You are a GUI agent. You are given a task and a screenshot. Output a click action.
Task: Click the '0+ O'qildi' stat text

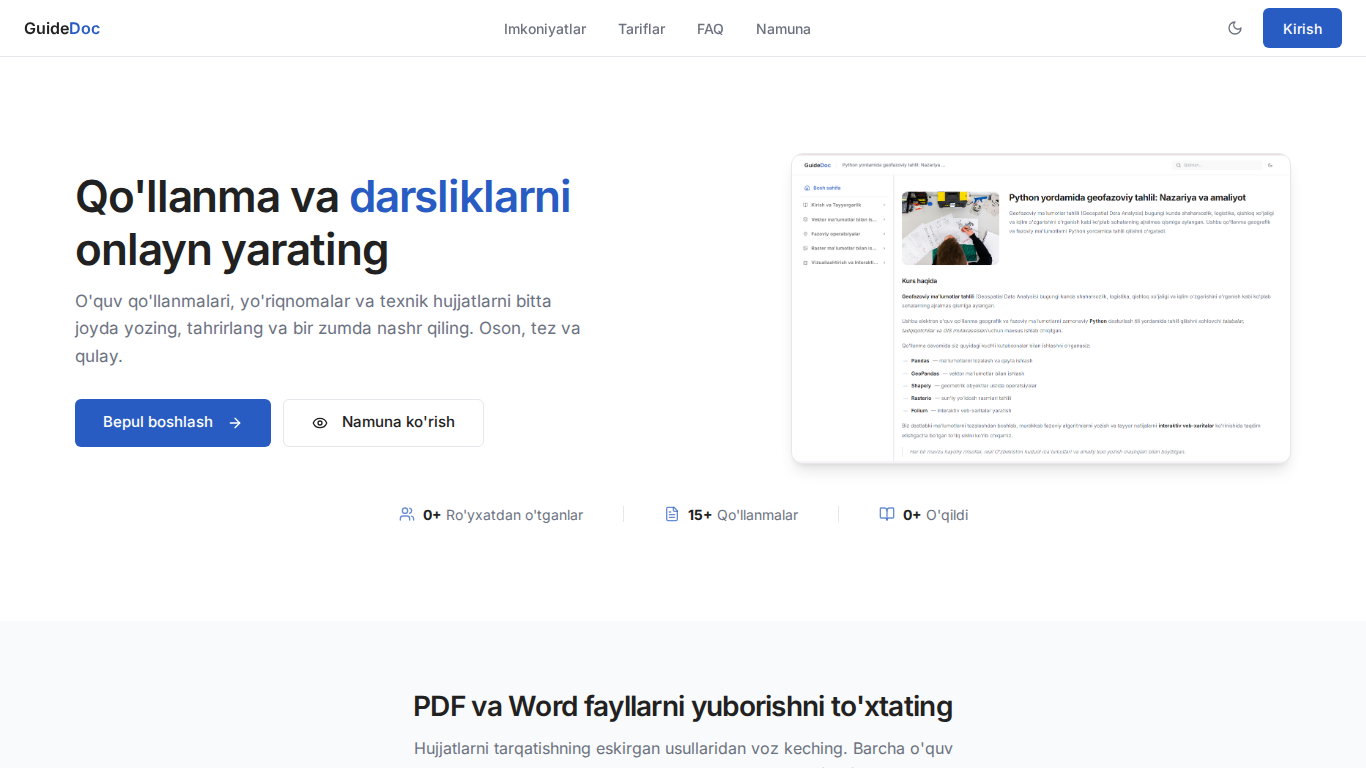[x=935, y=515]
